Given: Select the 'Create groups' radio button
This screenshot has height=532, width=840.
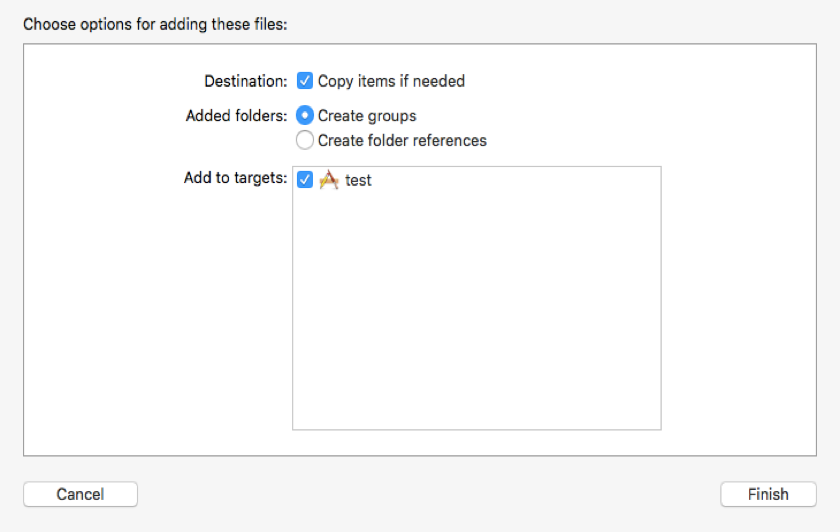Looking at the screenshot, I should click(x=306, y=115).
